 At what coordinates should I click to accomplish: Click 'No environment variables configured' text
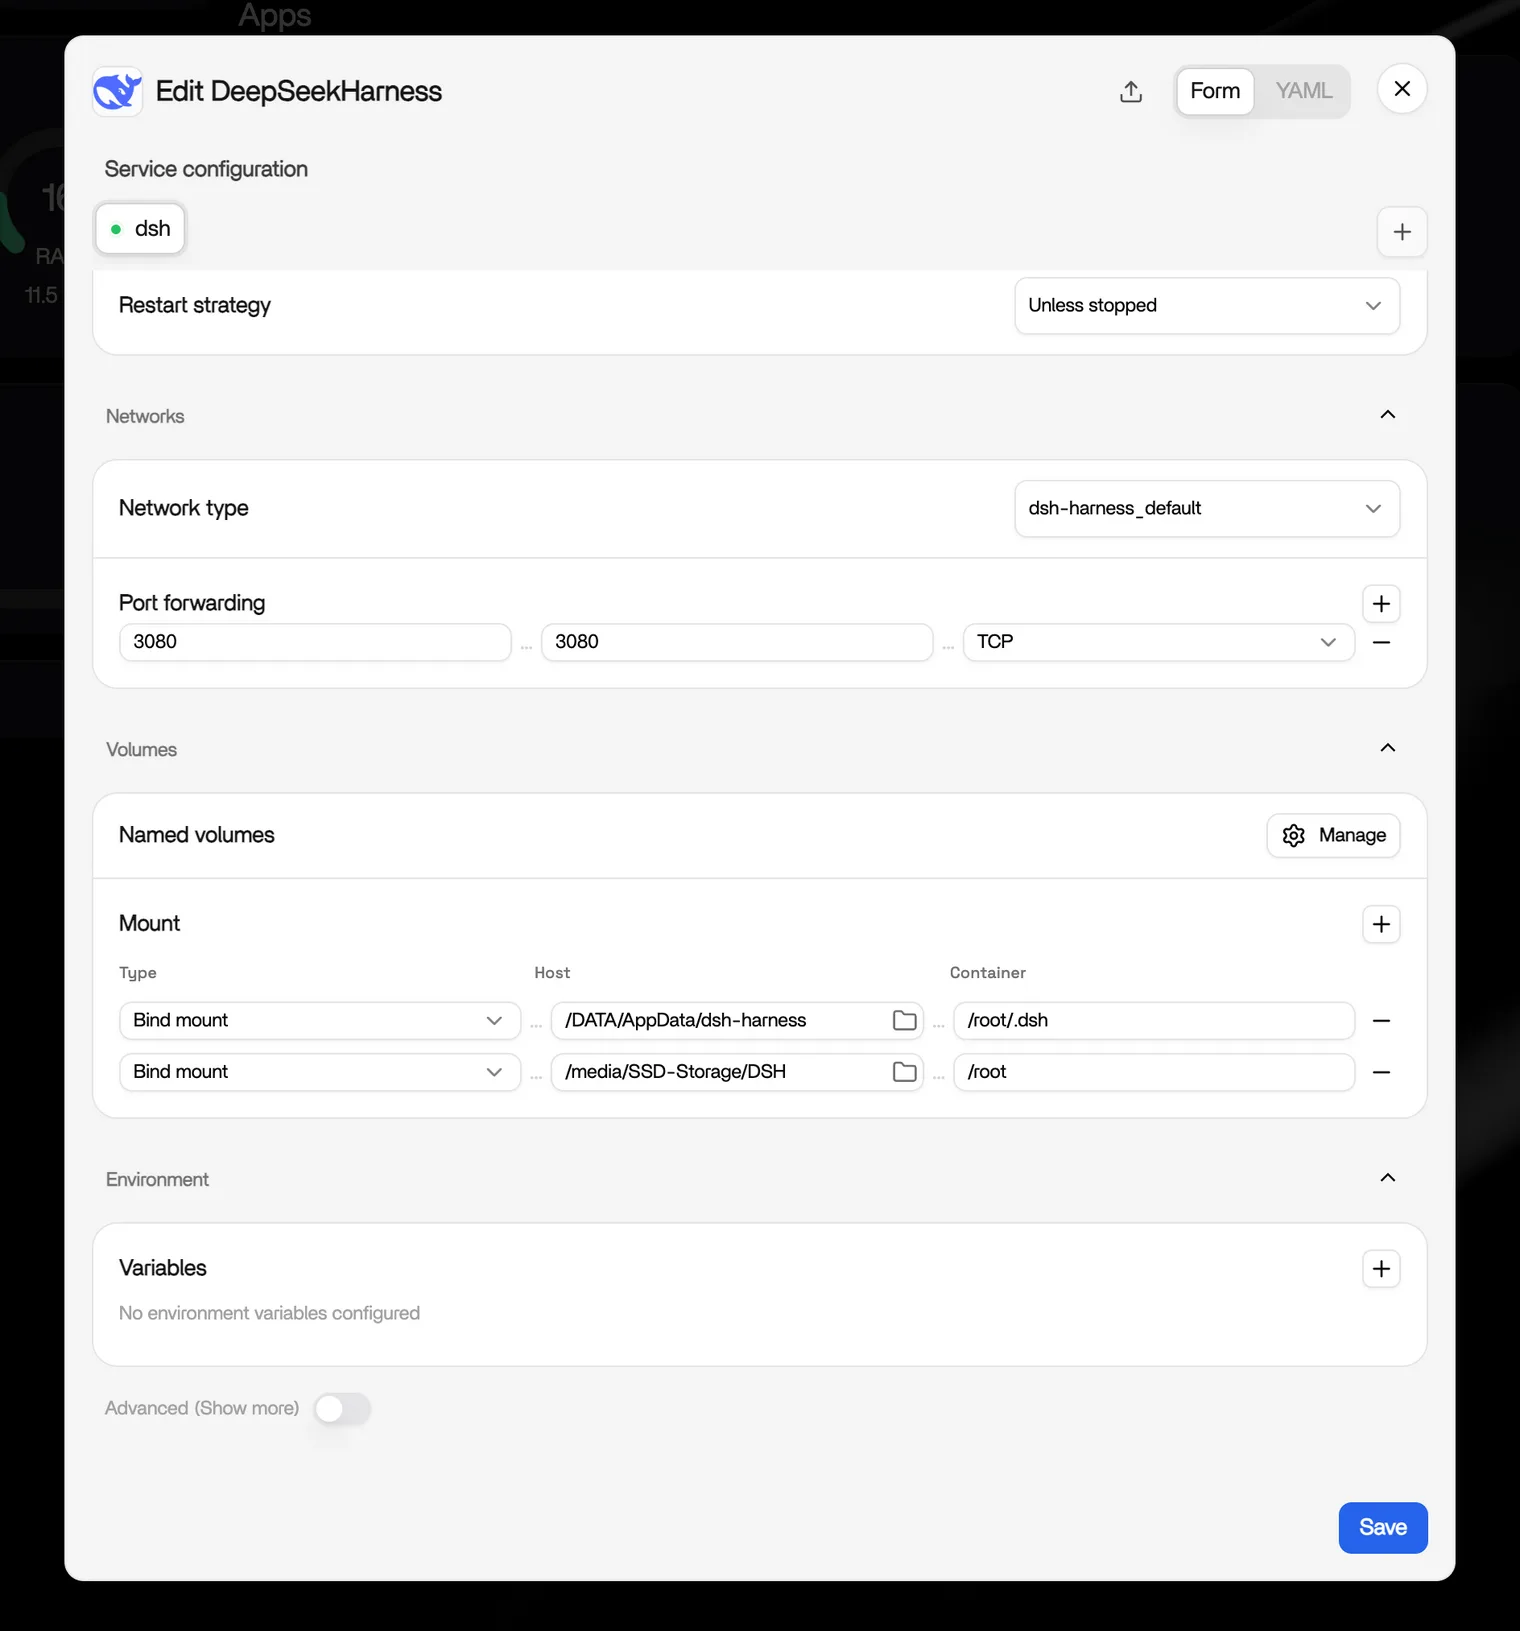point(269,1313)
